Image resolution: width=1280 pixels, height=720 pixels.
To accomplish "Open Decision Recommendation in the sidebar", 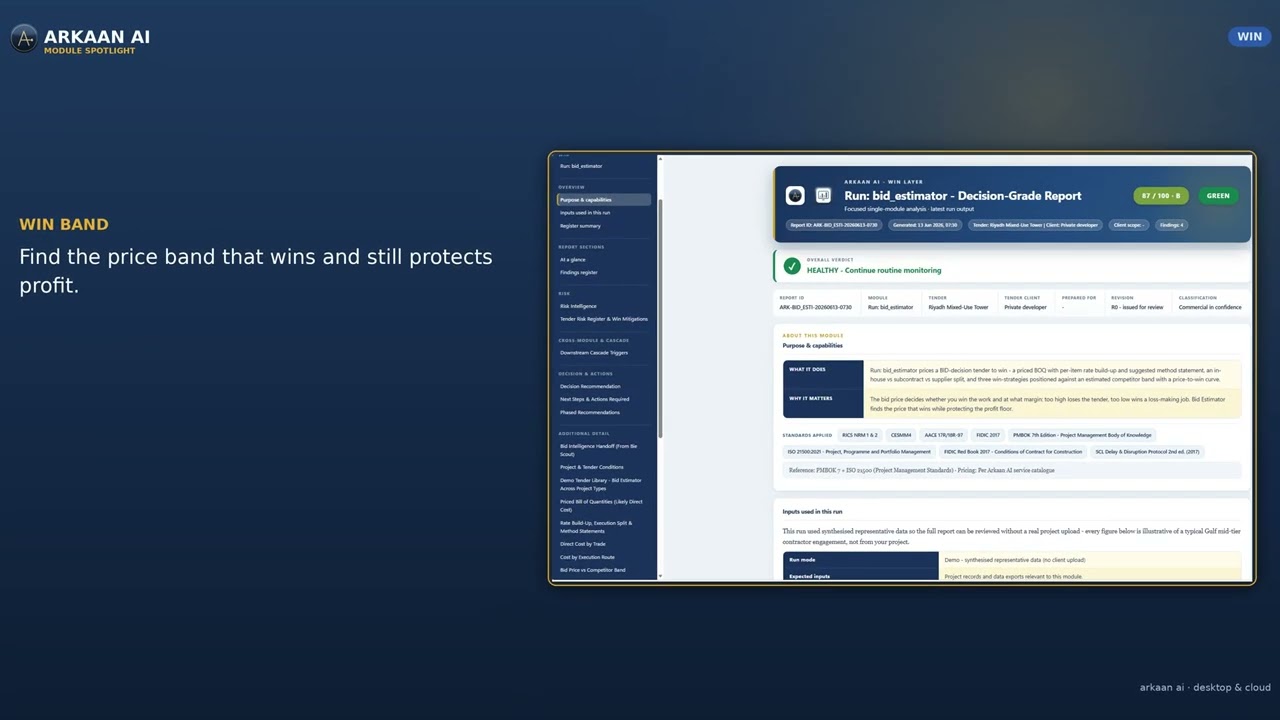I will coord(590,386).
